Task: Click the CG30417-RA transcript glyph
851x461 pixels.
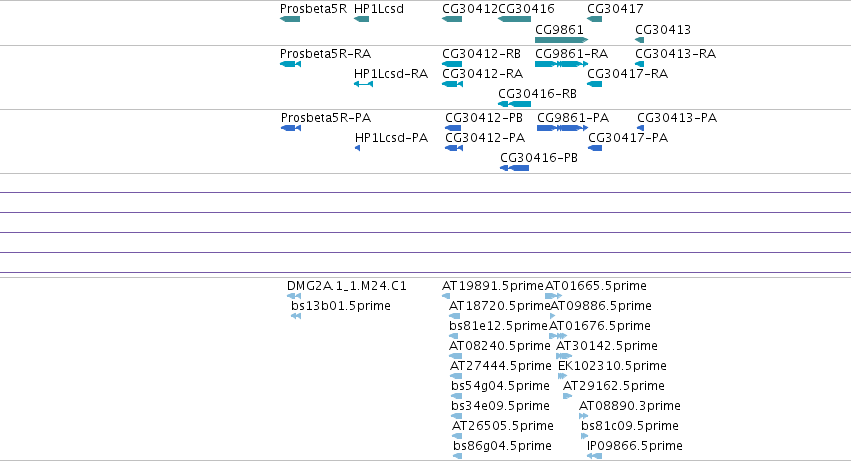Action: point(595,84)
